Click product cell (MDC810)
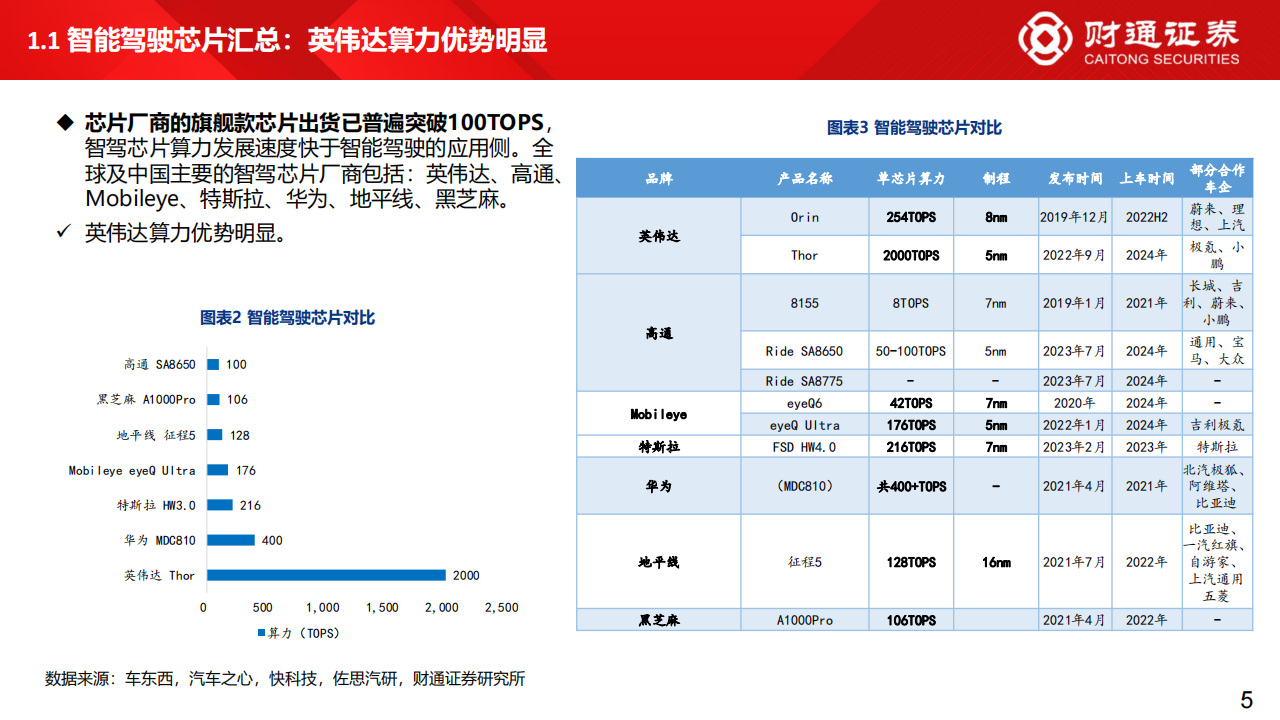This screenshot has height=720, width=1280. [805, 486]
